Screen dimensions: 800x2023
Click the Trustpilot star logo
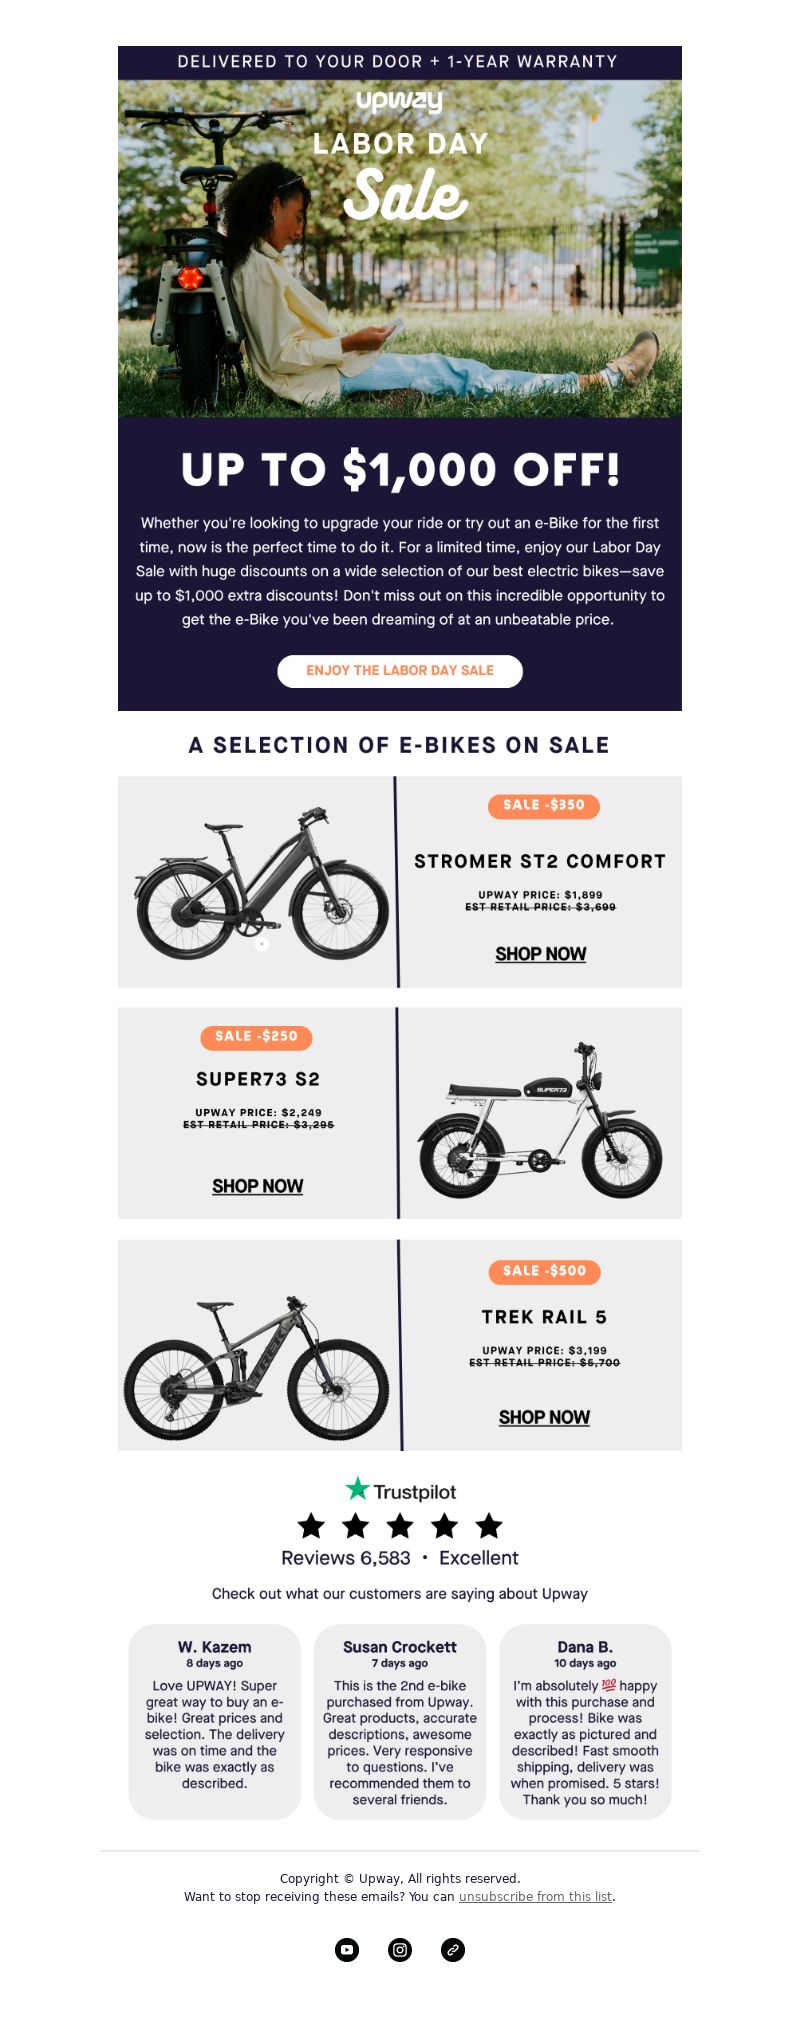pyautogui.click(x=357, y=1489)
